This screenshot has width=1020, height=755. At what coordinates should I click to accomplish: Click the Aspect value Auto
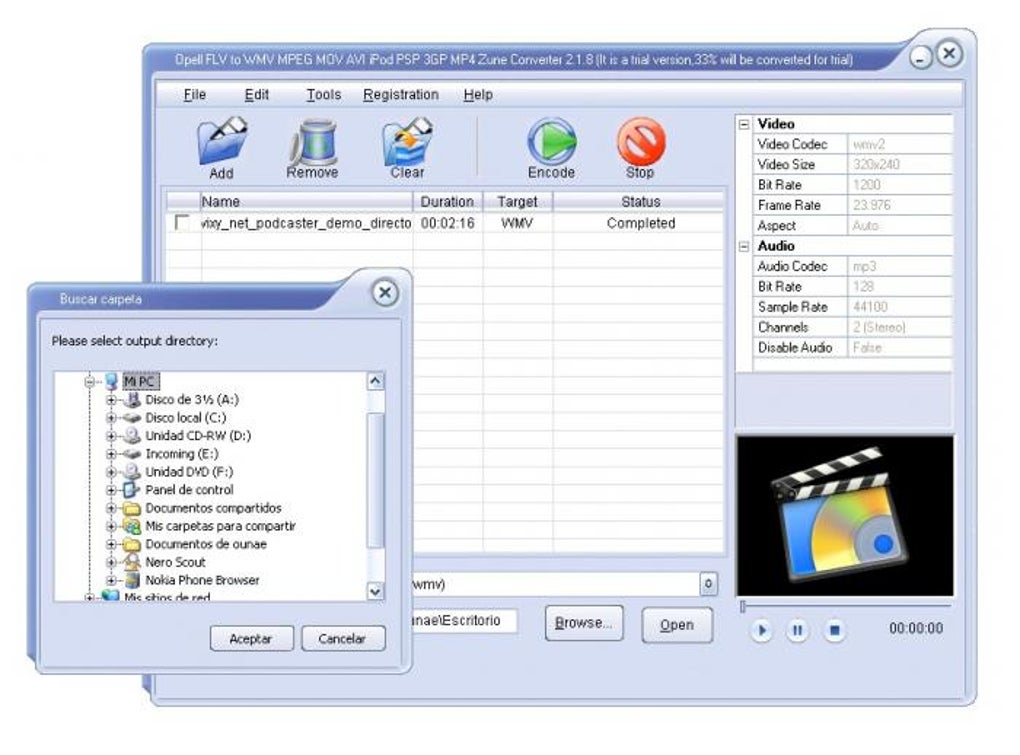click(900, 226)
